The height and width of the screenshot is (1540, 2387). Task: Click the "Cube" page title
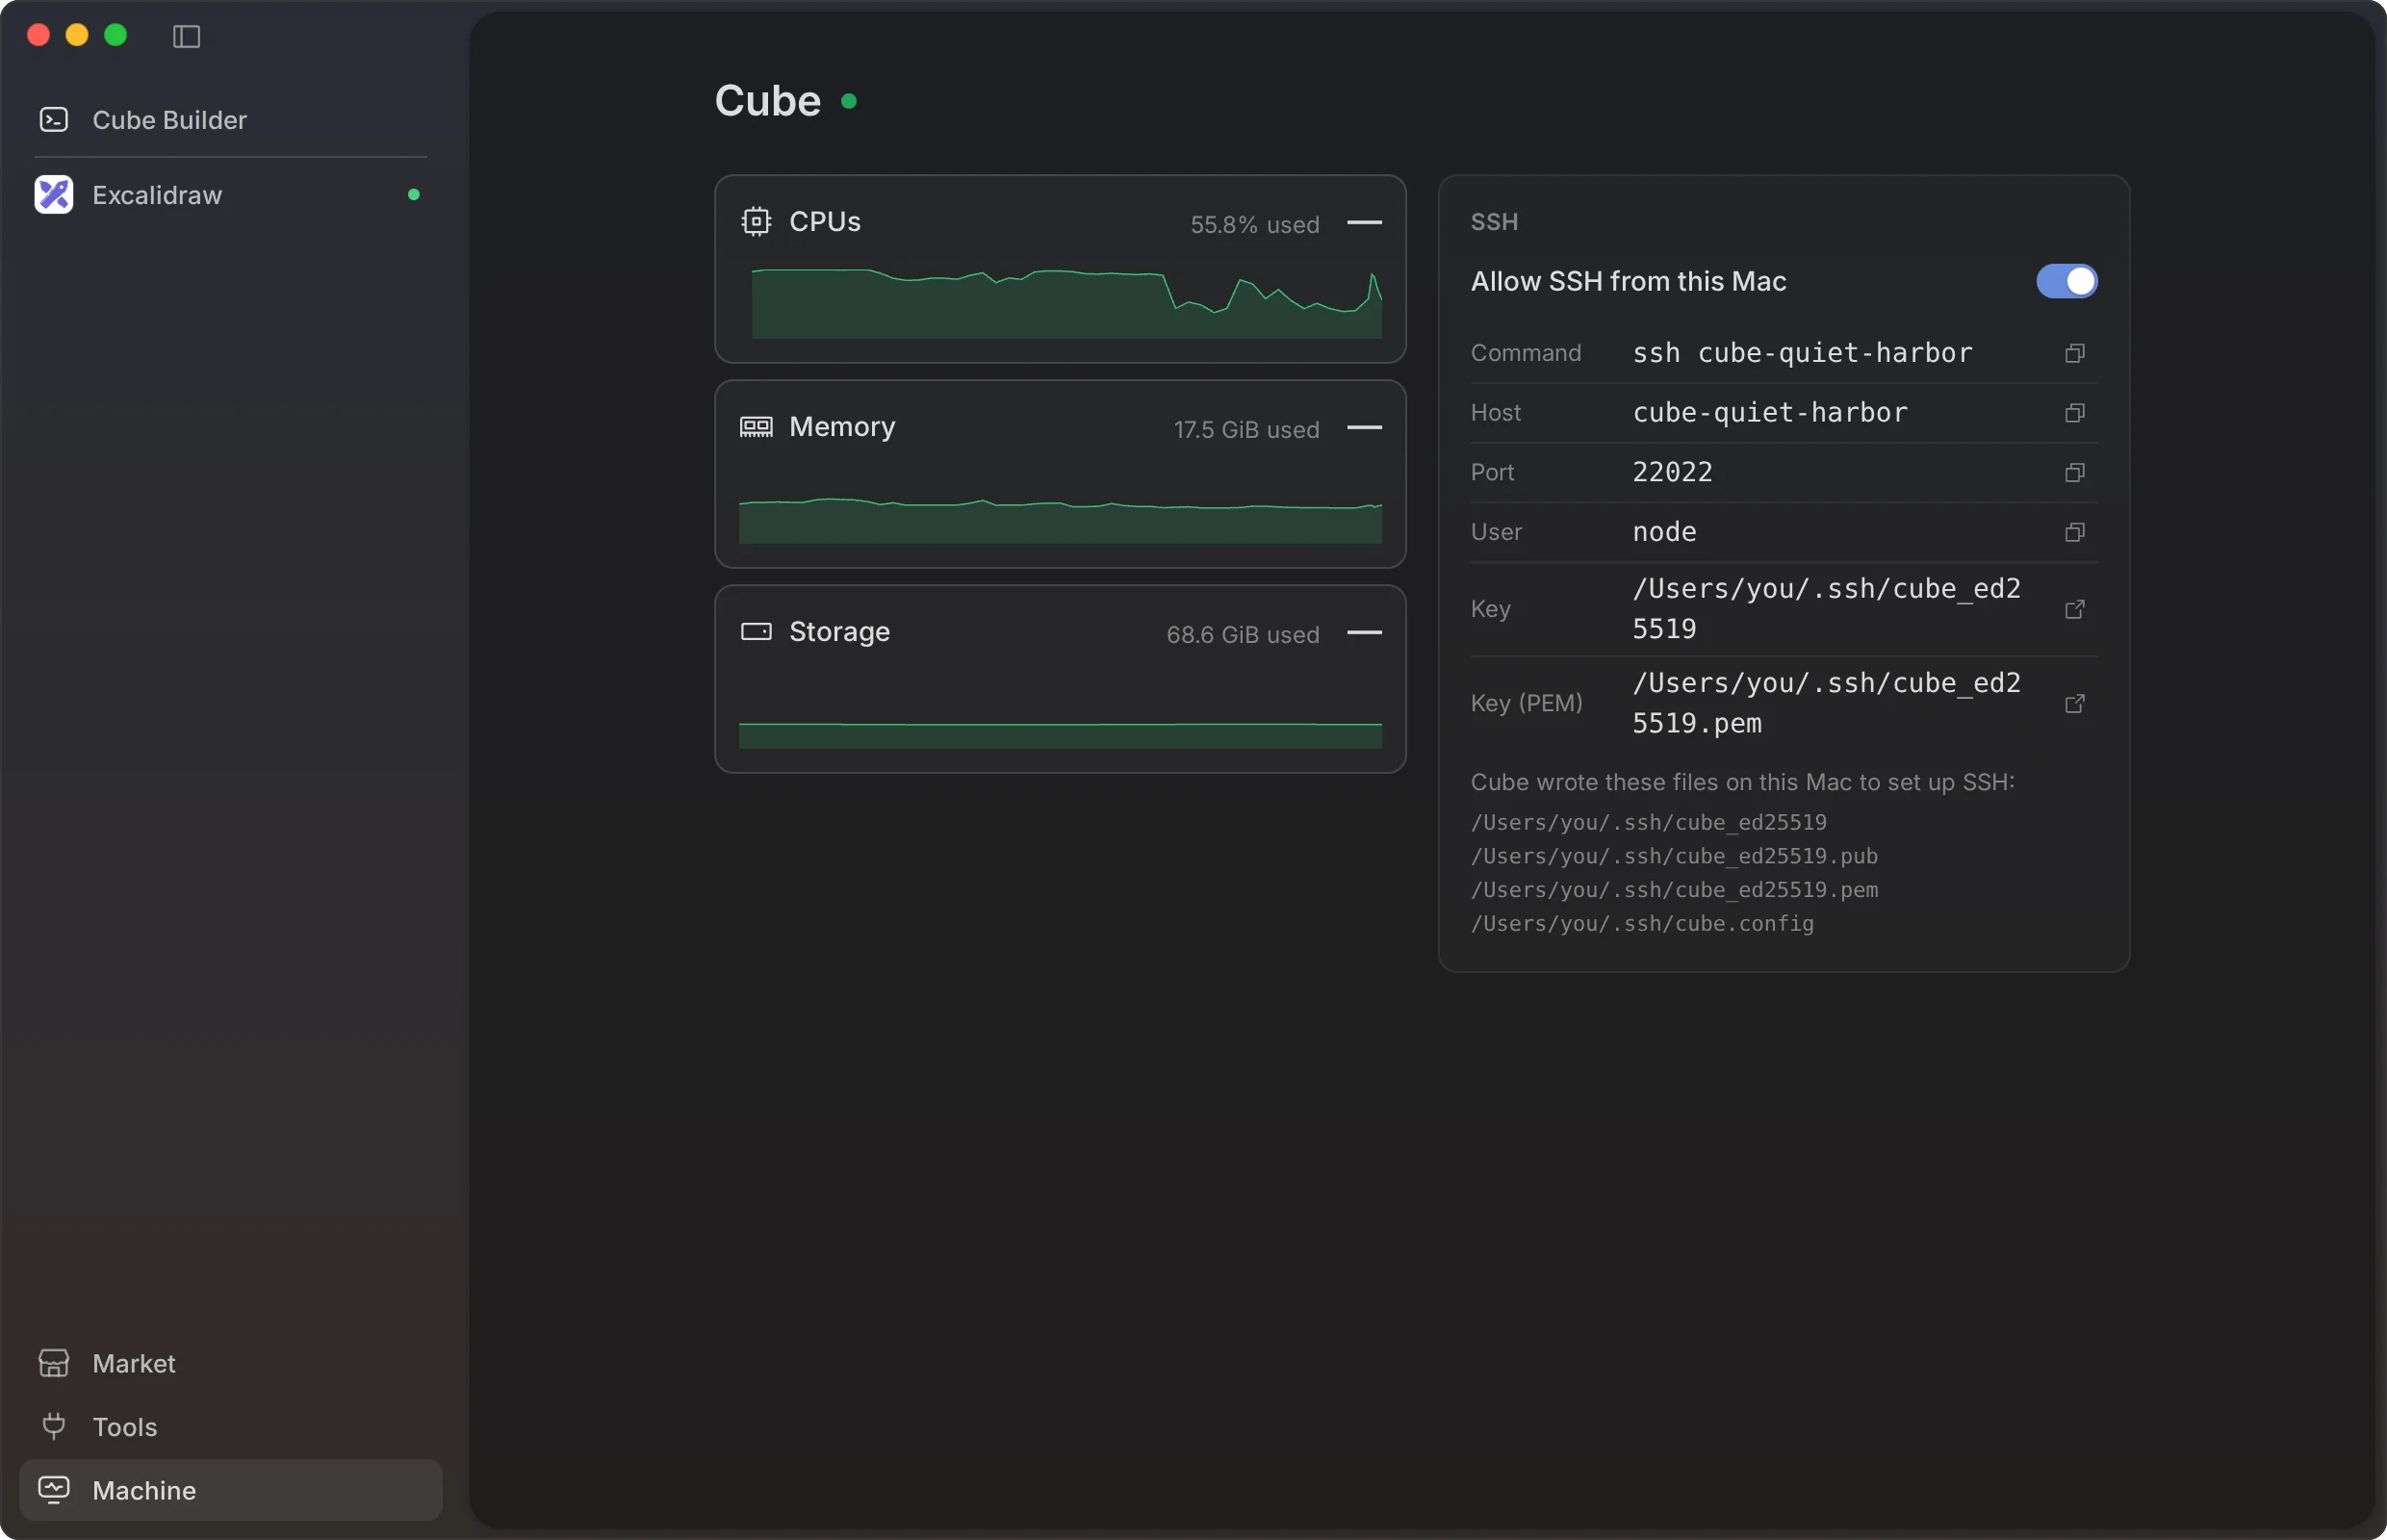(768, 101)
